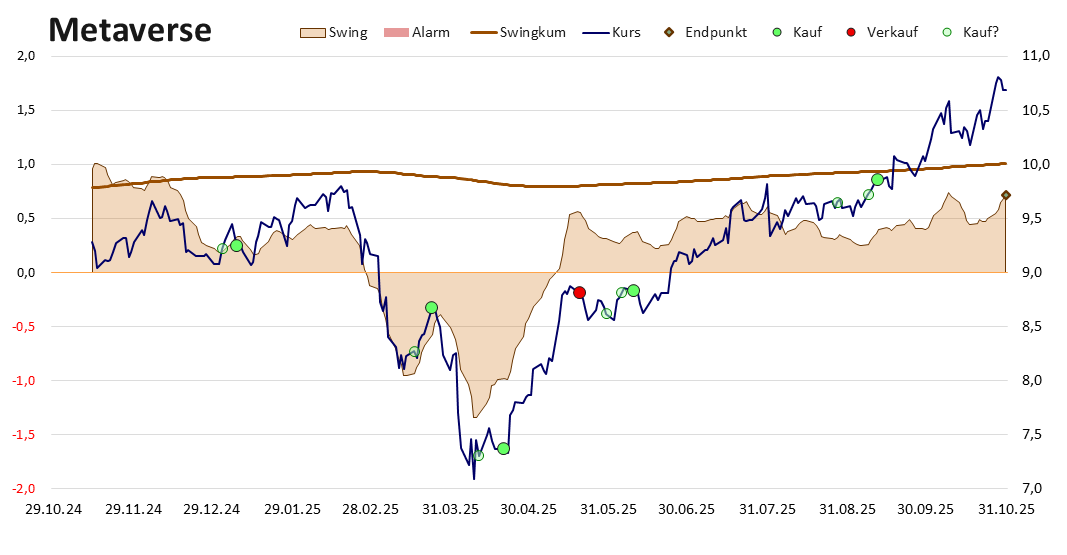Select the Endpunkt diamond at chart's right end
This screenshot has height=555, width=1067.
1006,195
